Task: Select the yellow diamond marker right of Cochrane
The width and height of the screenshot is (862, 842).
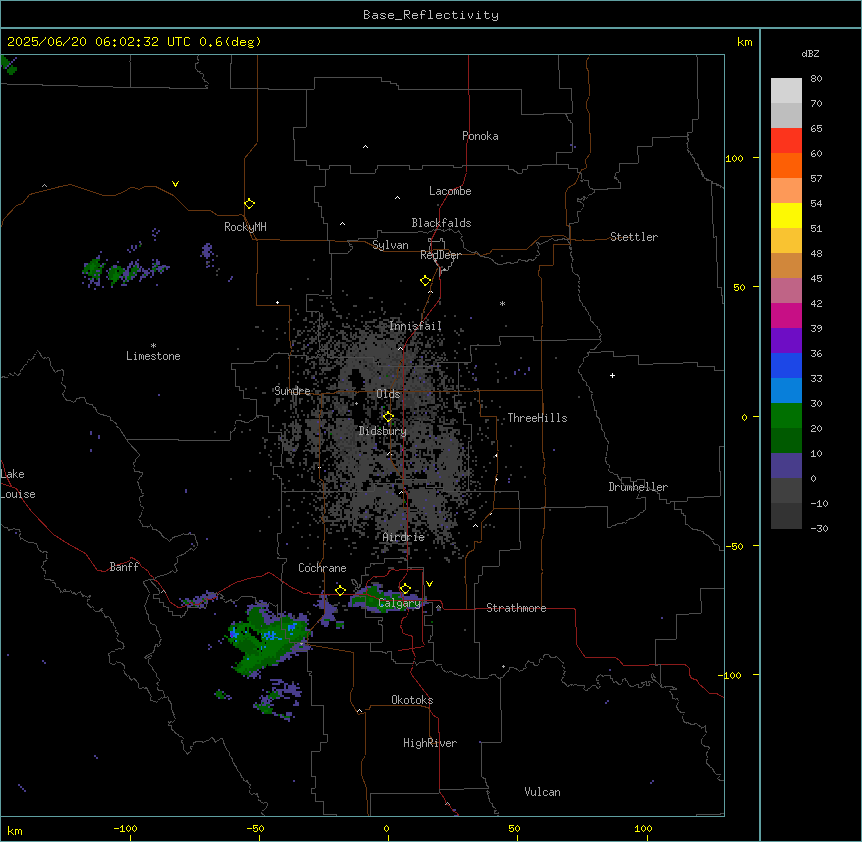Action: tap(340, 591)
